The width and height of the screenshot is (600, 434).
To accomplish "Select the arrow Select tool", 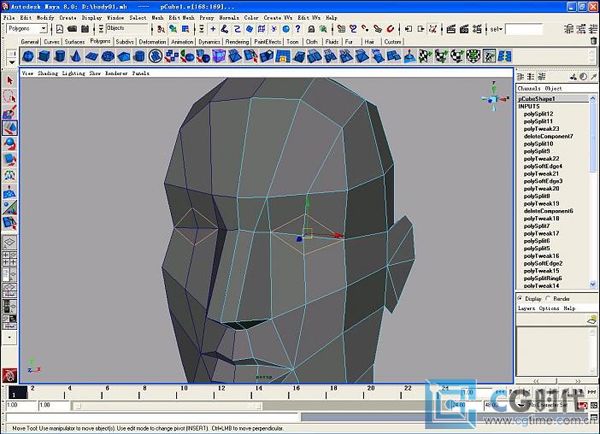I will [10, 81].
